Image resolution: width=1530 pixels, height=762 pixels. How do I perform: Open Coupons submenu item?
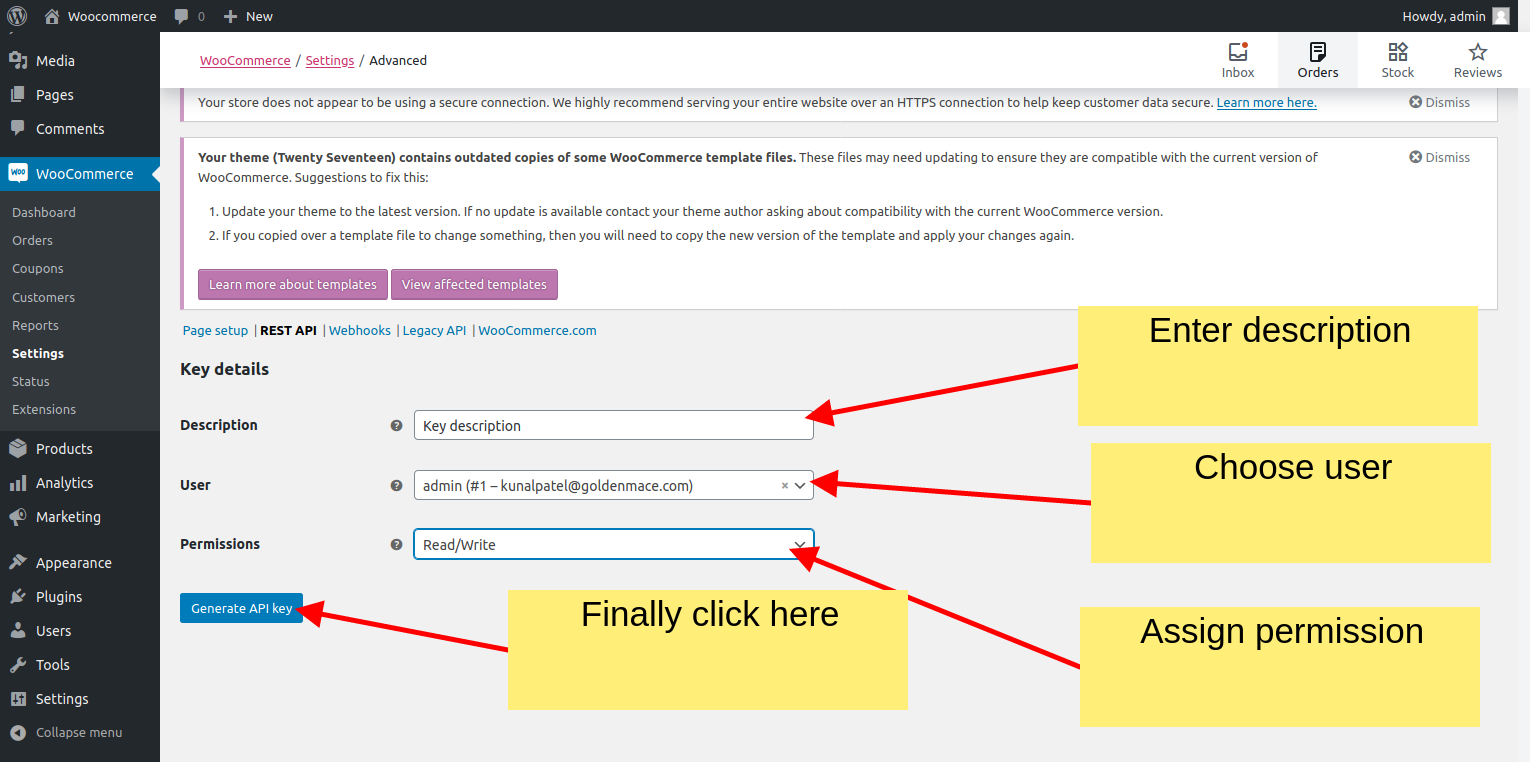click(38, 268)
